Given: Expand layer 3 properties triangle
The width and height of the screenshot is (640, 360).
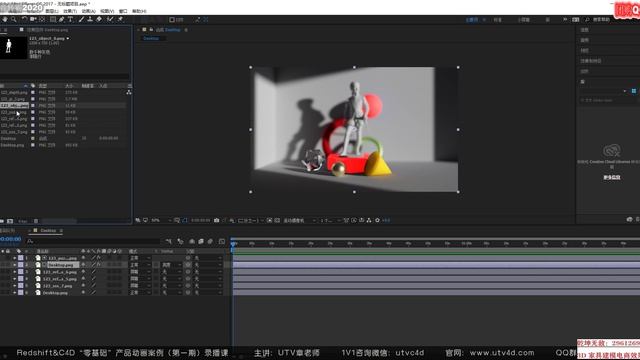Looking at the screenshot, I should 15,272.
